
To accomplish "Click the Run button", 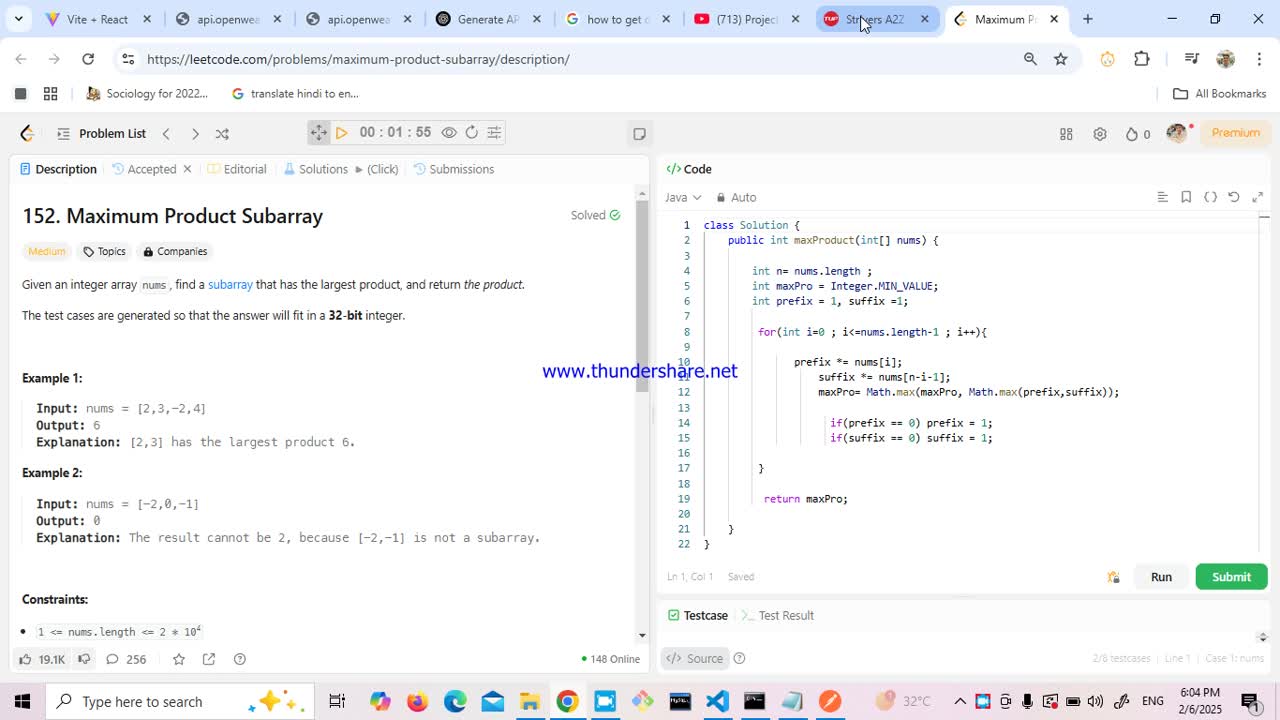I will (x=1161, y=577).
